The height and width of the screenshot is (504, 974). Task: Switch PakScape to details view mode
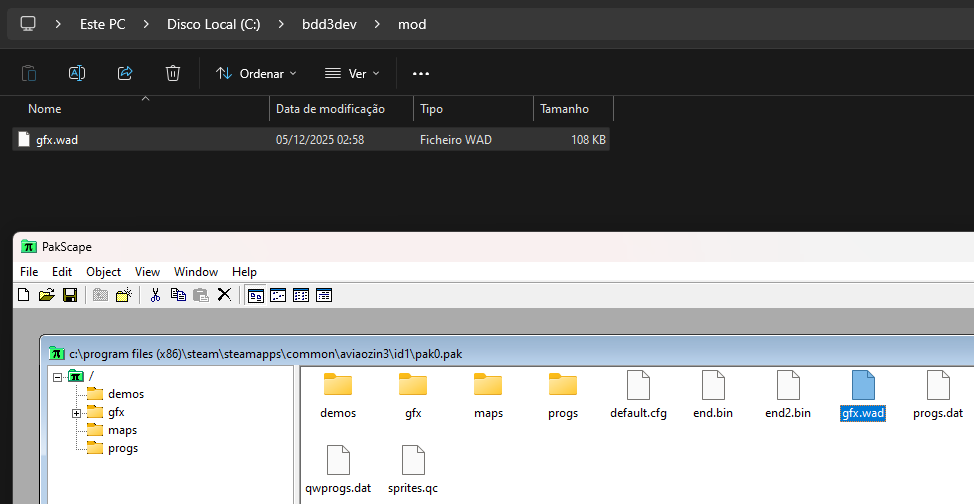click(x=324, y=295)
